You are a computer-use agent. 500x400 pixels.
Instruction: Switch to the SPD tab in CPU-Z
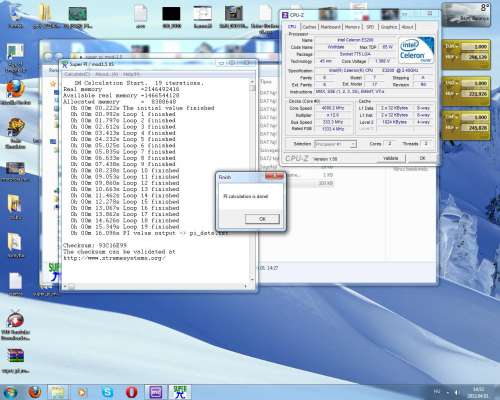point(370,27)
